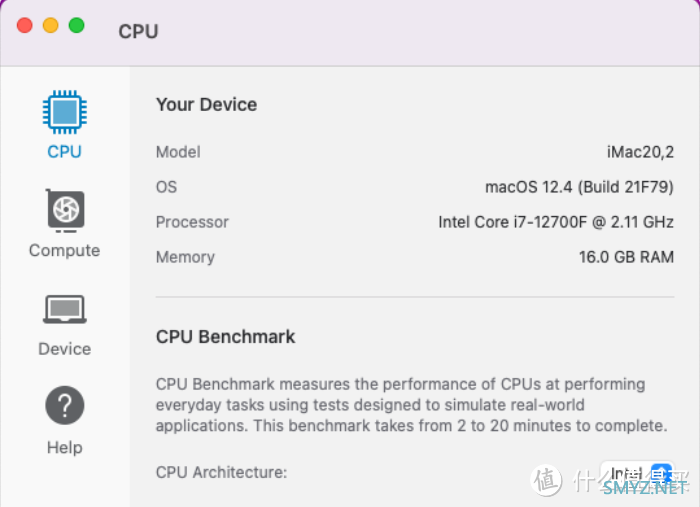This screenshot has width=700, height=507.
Task: Click the blue arrows of architecture selector
Action: click(x=662, y=474)
